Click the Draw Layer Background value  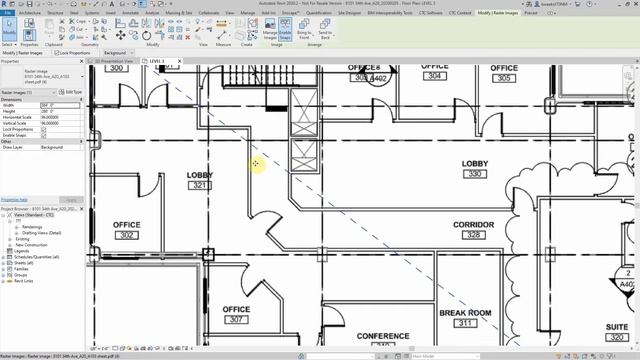coord(60,147)
